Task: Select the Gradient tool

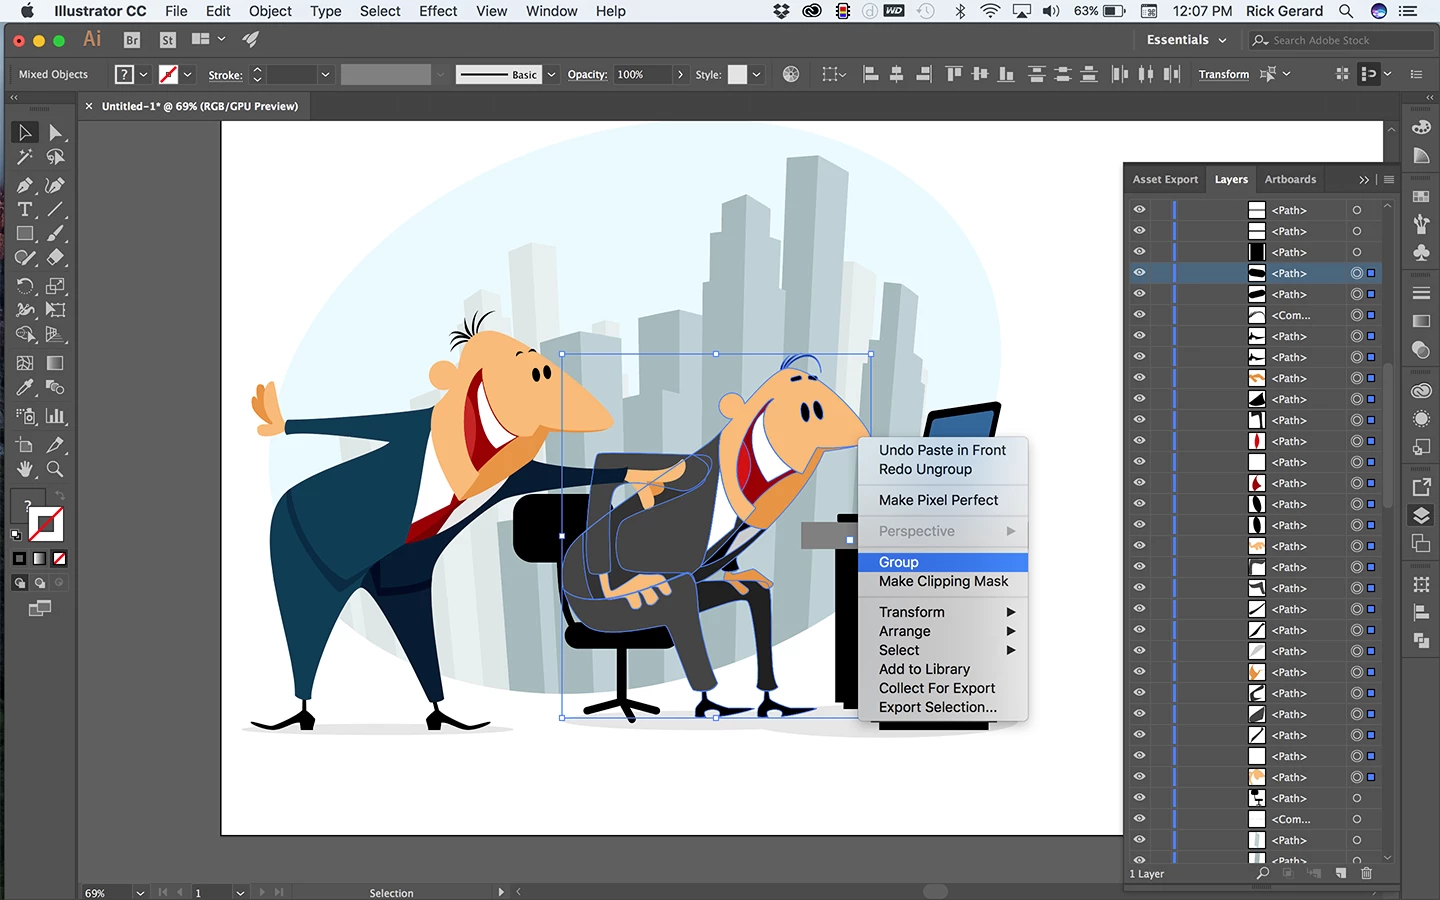Action: [x=56, y=363]
